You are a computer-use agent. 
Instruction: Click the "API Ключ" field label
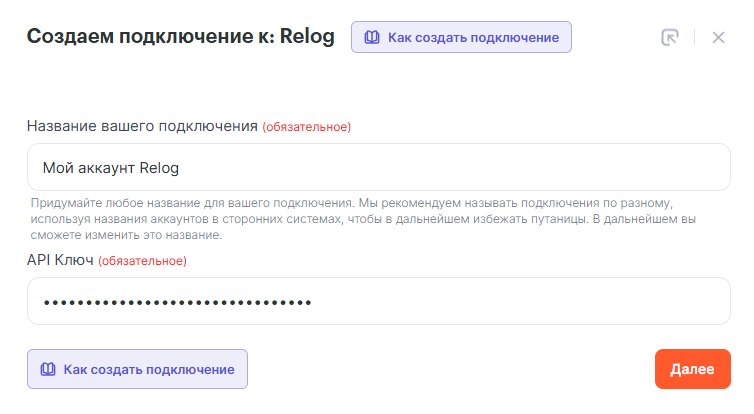pos(60,260)
